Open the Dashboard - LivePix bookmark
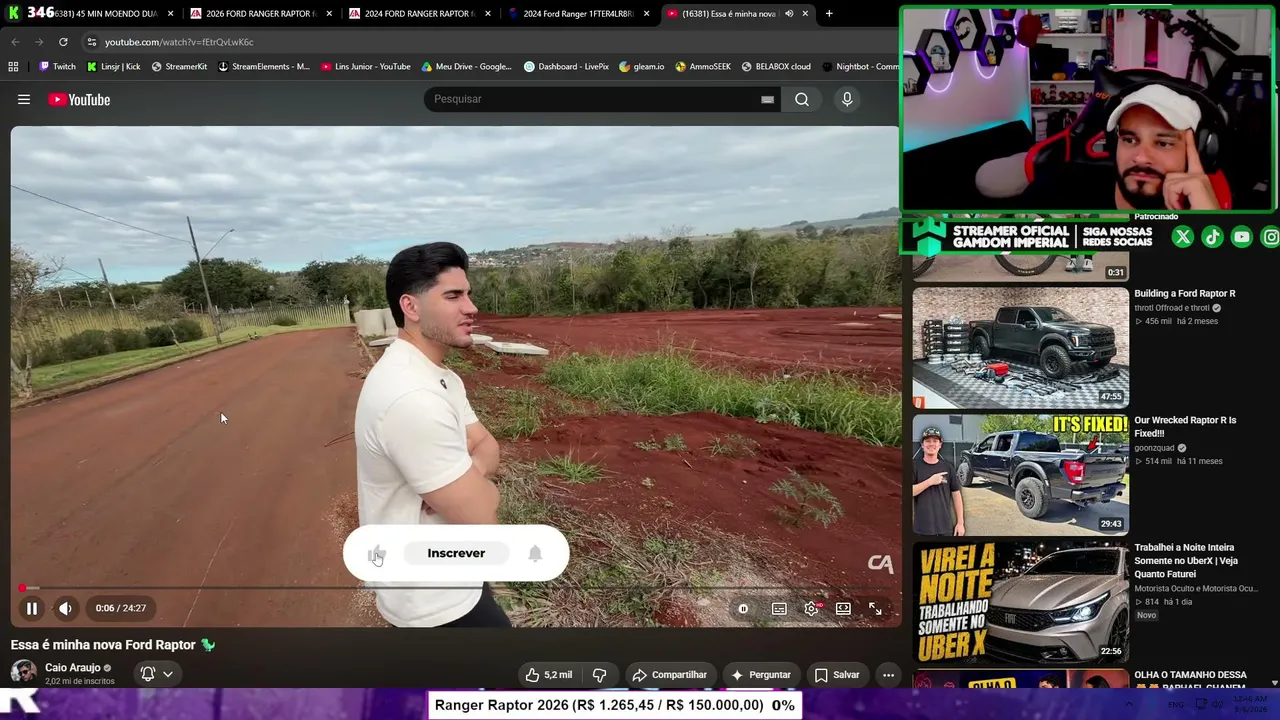The image size is (1280, 720). [566, 67]
